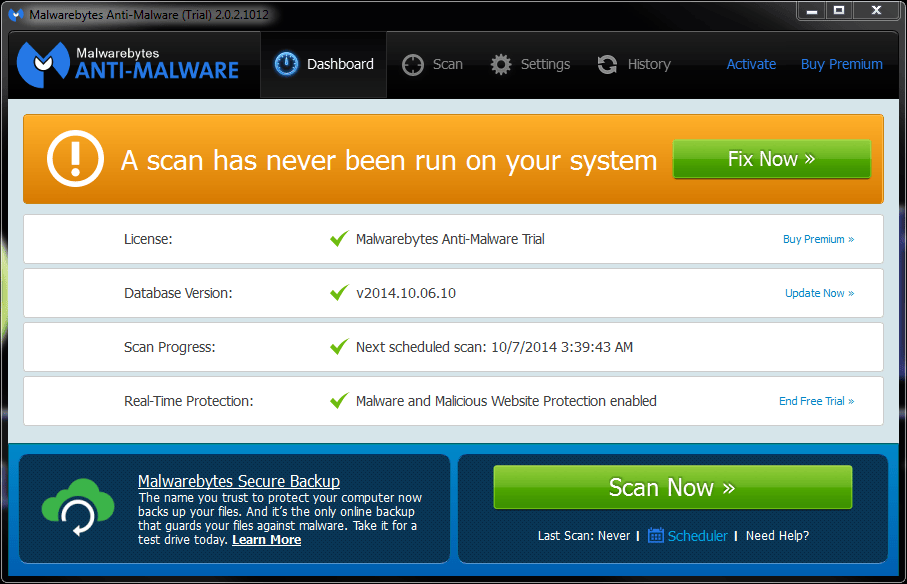This screenshot has height=584, width=907.
Task: Open the Learn More backup link
Action: [x=266, y=540]
